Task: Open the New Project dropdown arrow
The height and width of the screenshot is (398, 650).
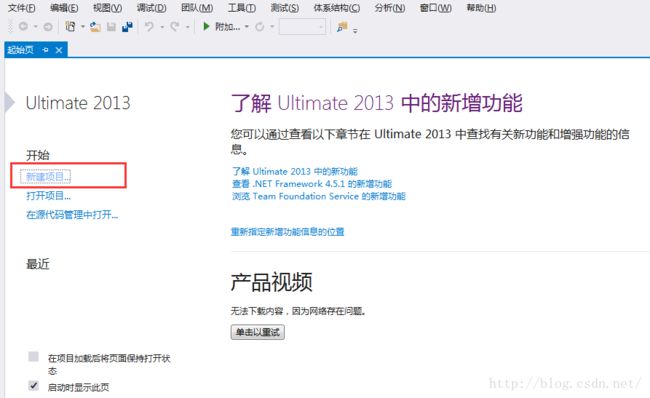Action: [83, 27]
